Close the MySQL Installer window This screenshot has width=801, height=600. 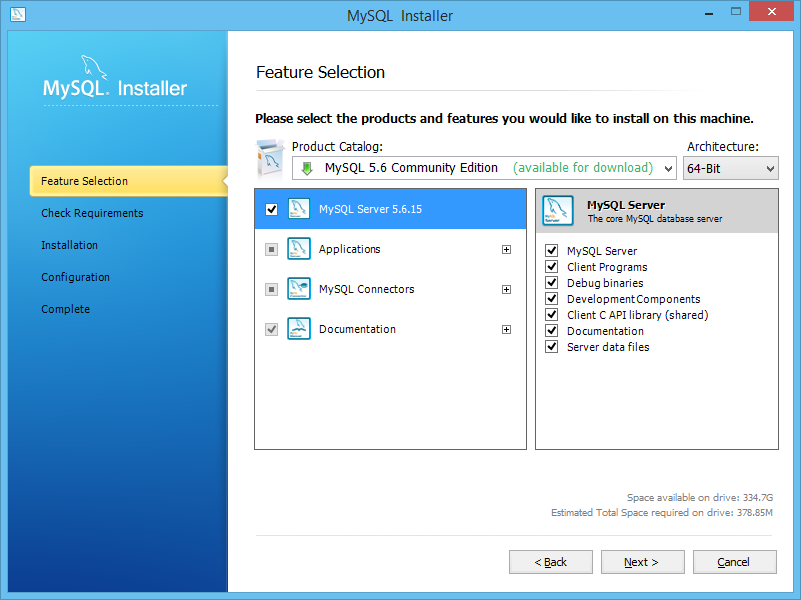(x=772, y=11)
